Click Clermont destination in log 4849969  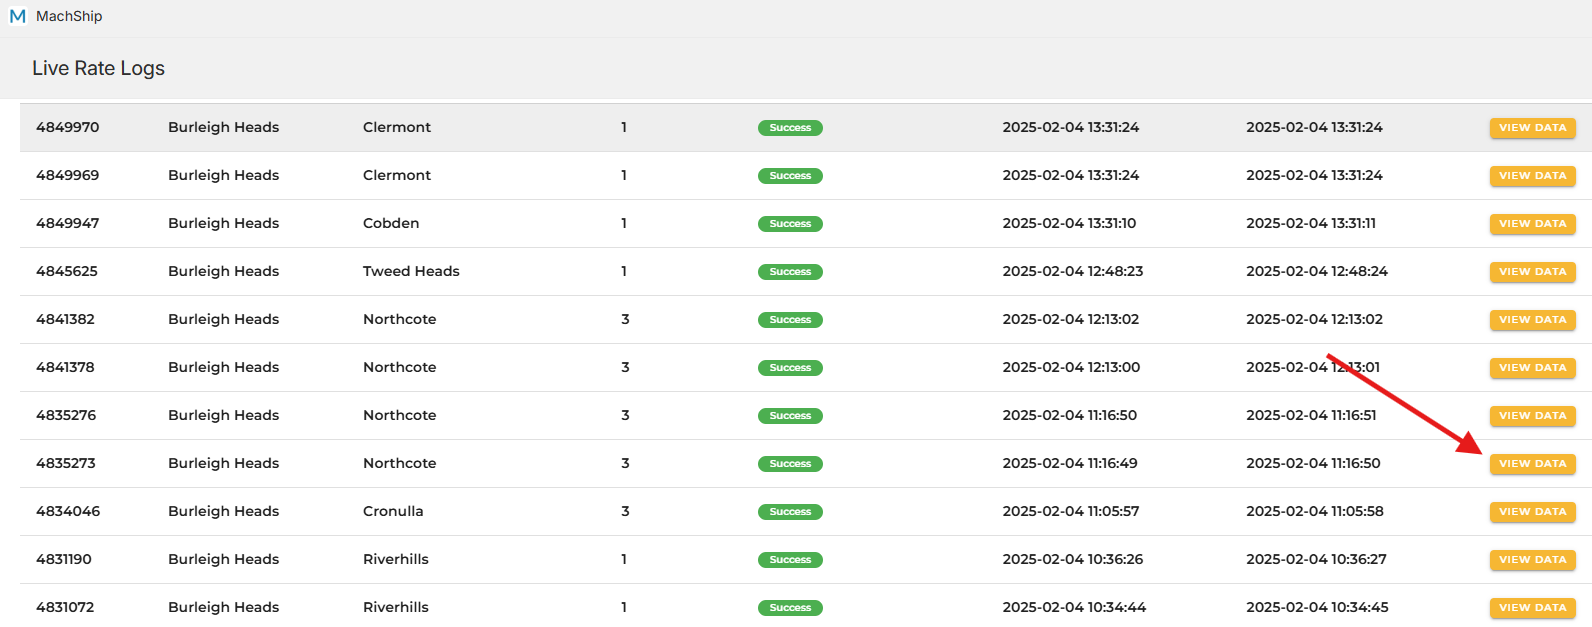click(x=397, y=175)
